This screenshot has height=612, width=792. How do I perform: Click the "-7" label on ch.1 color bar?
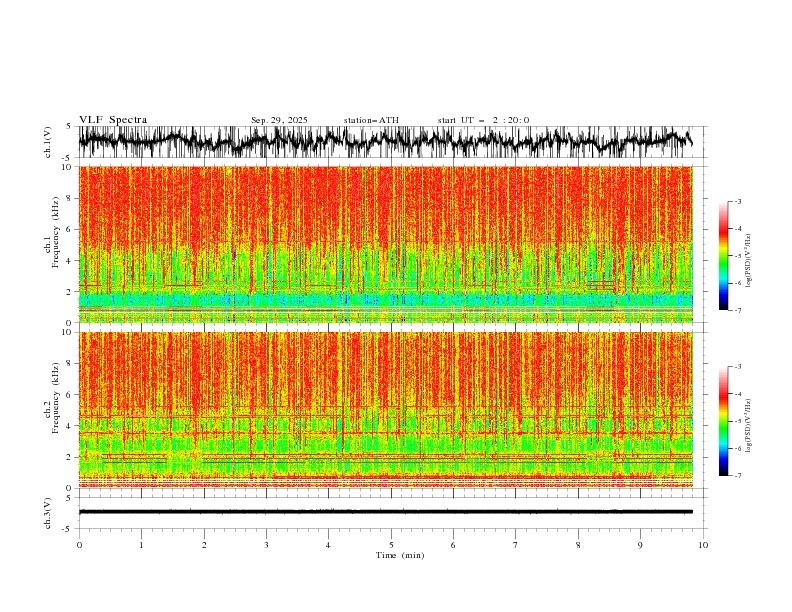tap(737, 310)
